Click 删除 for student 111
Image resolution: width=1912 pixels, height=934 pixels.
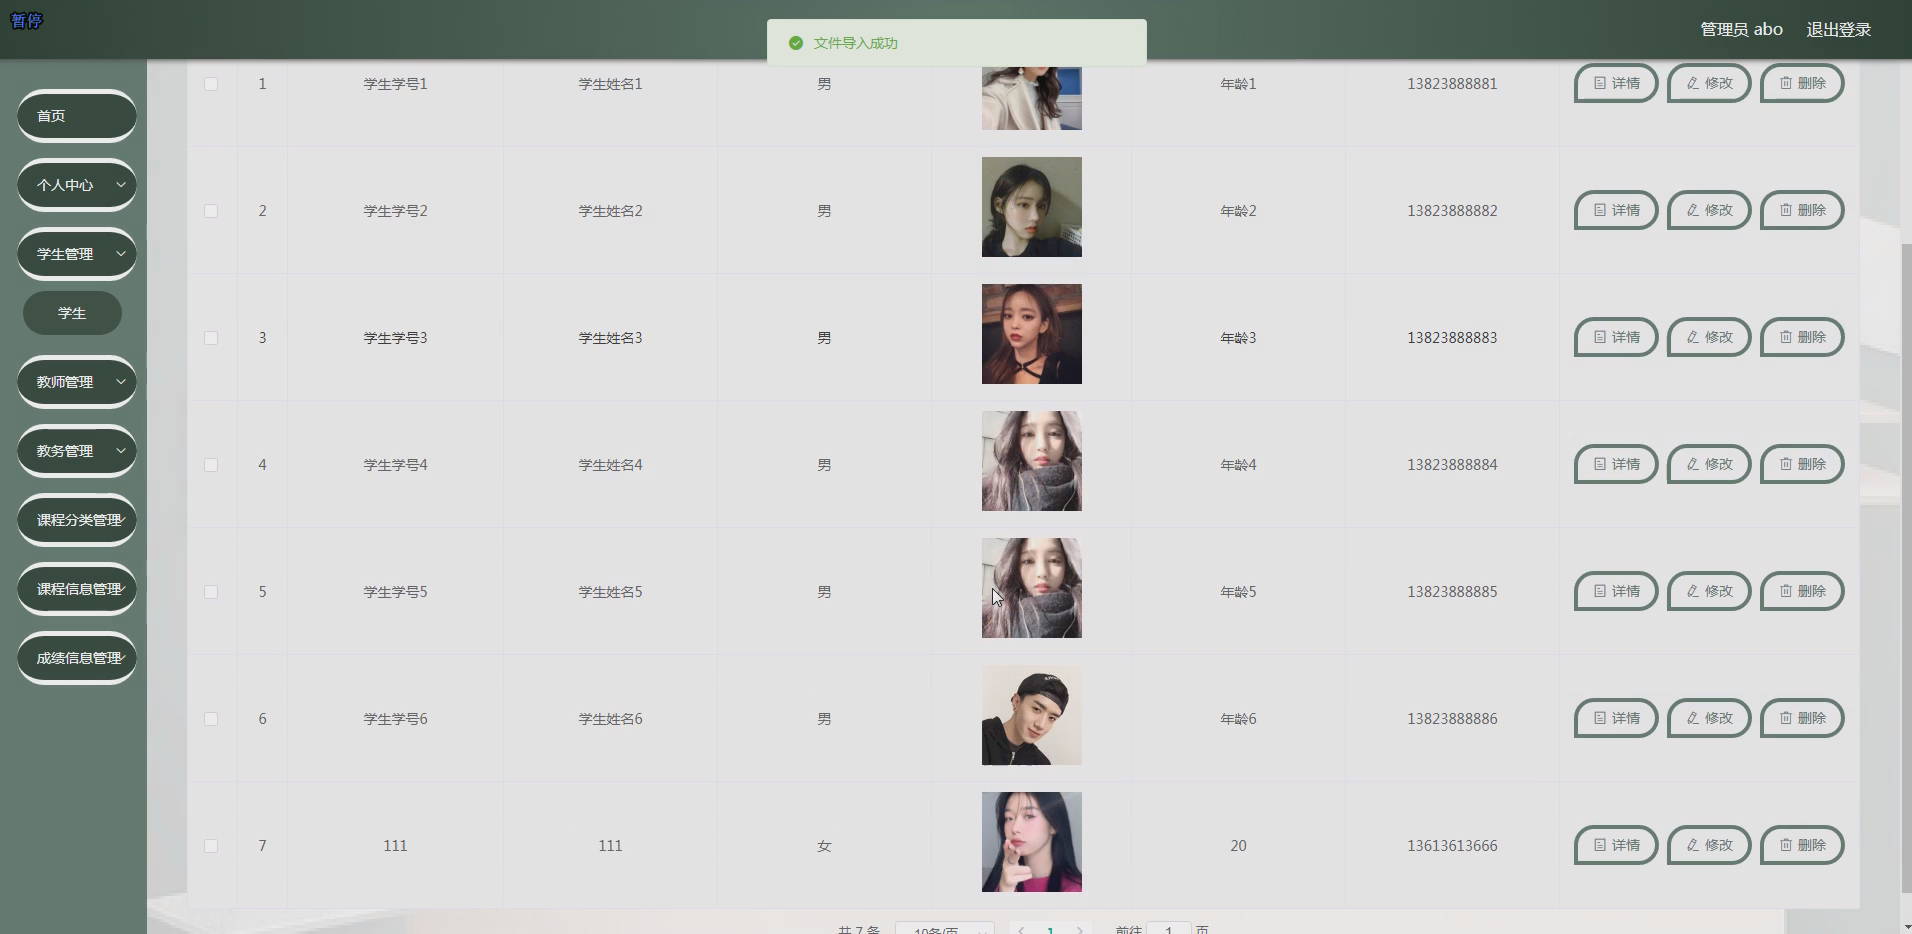[1802, 845]
